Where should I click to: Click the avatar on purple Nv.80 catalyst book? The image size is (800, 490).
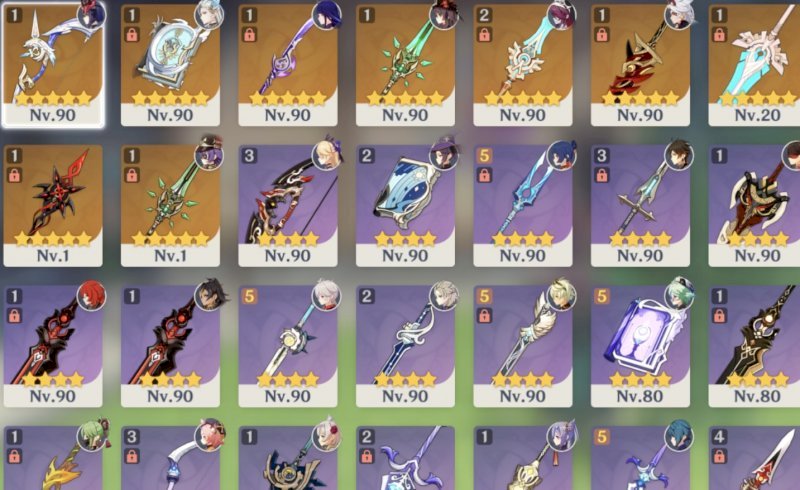click(x=679, y=295)
